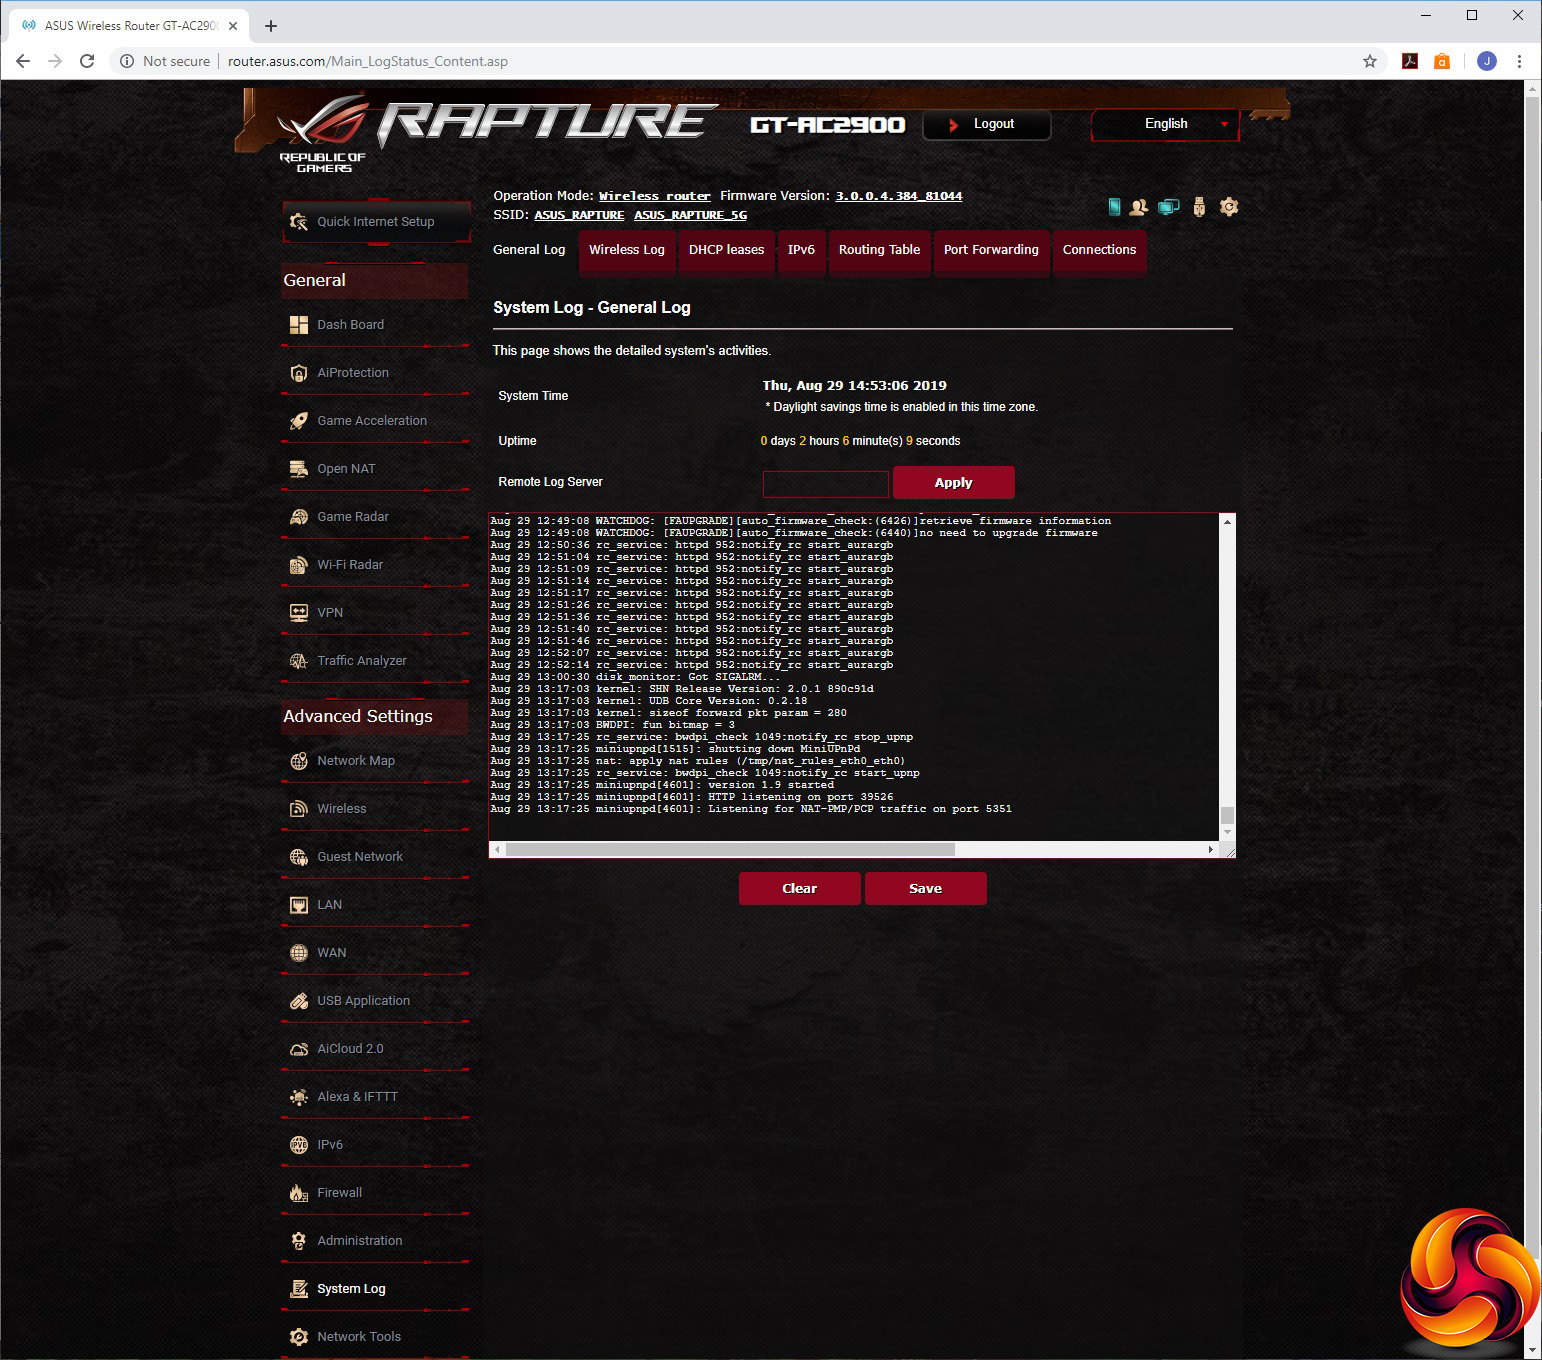Click the log's horizontal scrollbar thumb
The width and height of the screenshot is (1542, 1360).
tap(730, 850)
